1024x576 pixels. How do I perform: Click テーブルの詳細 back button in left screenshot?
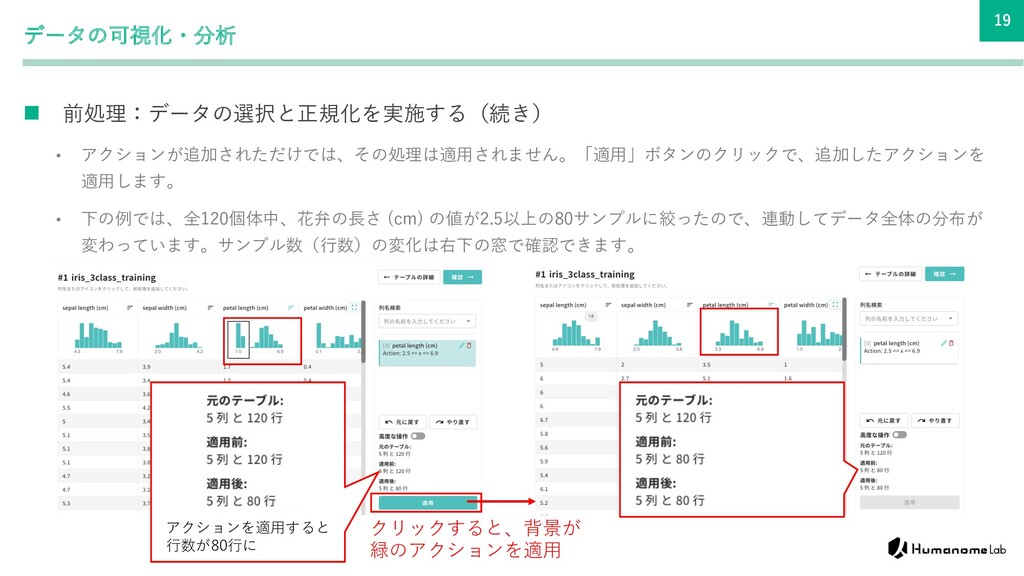pos(409,278)
